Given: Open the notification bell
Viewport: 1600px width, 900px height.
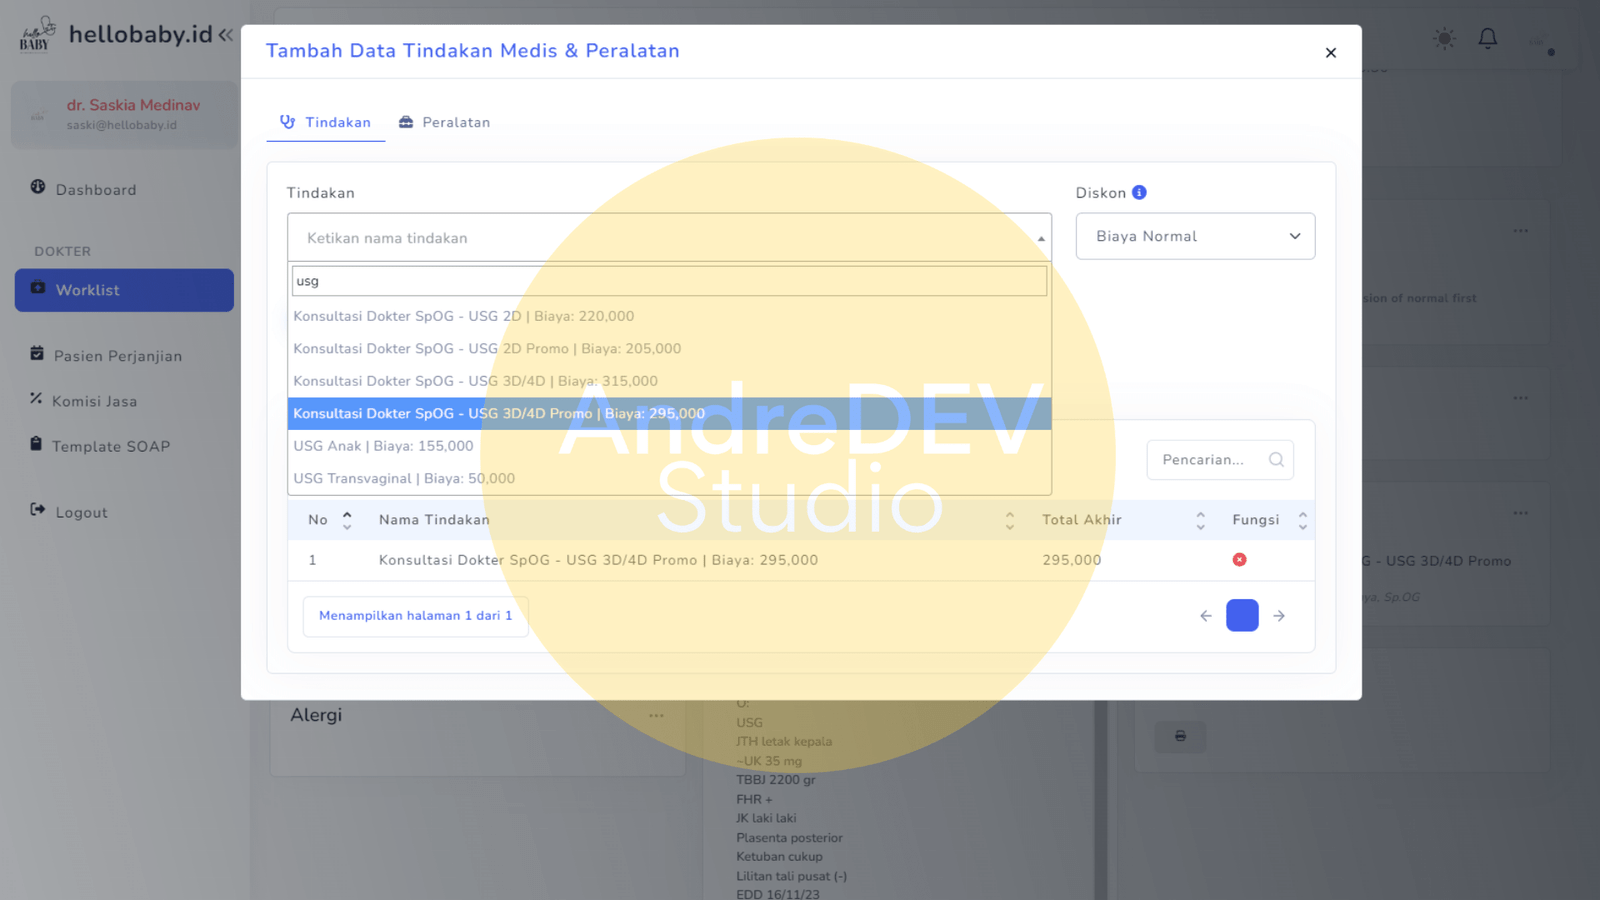Looking at the screenshot, I should [1488, 39].
